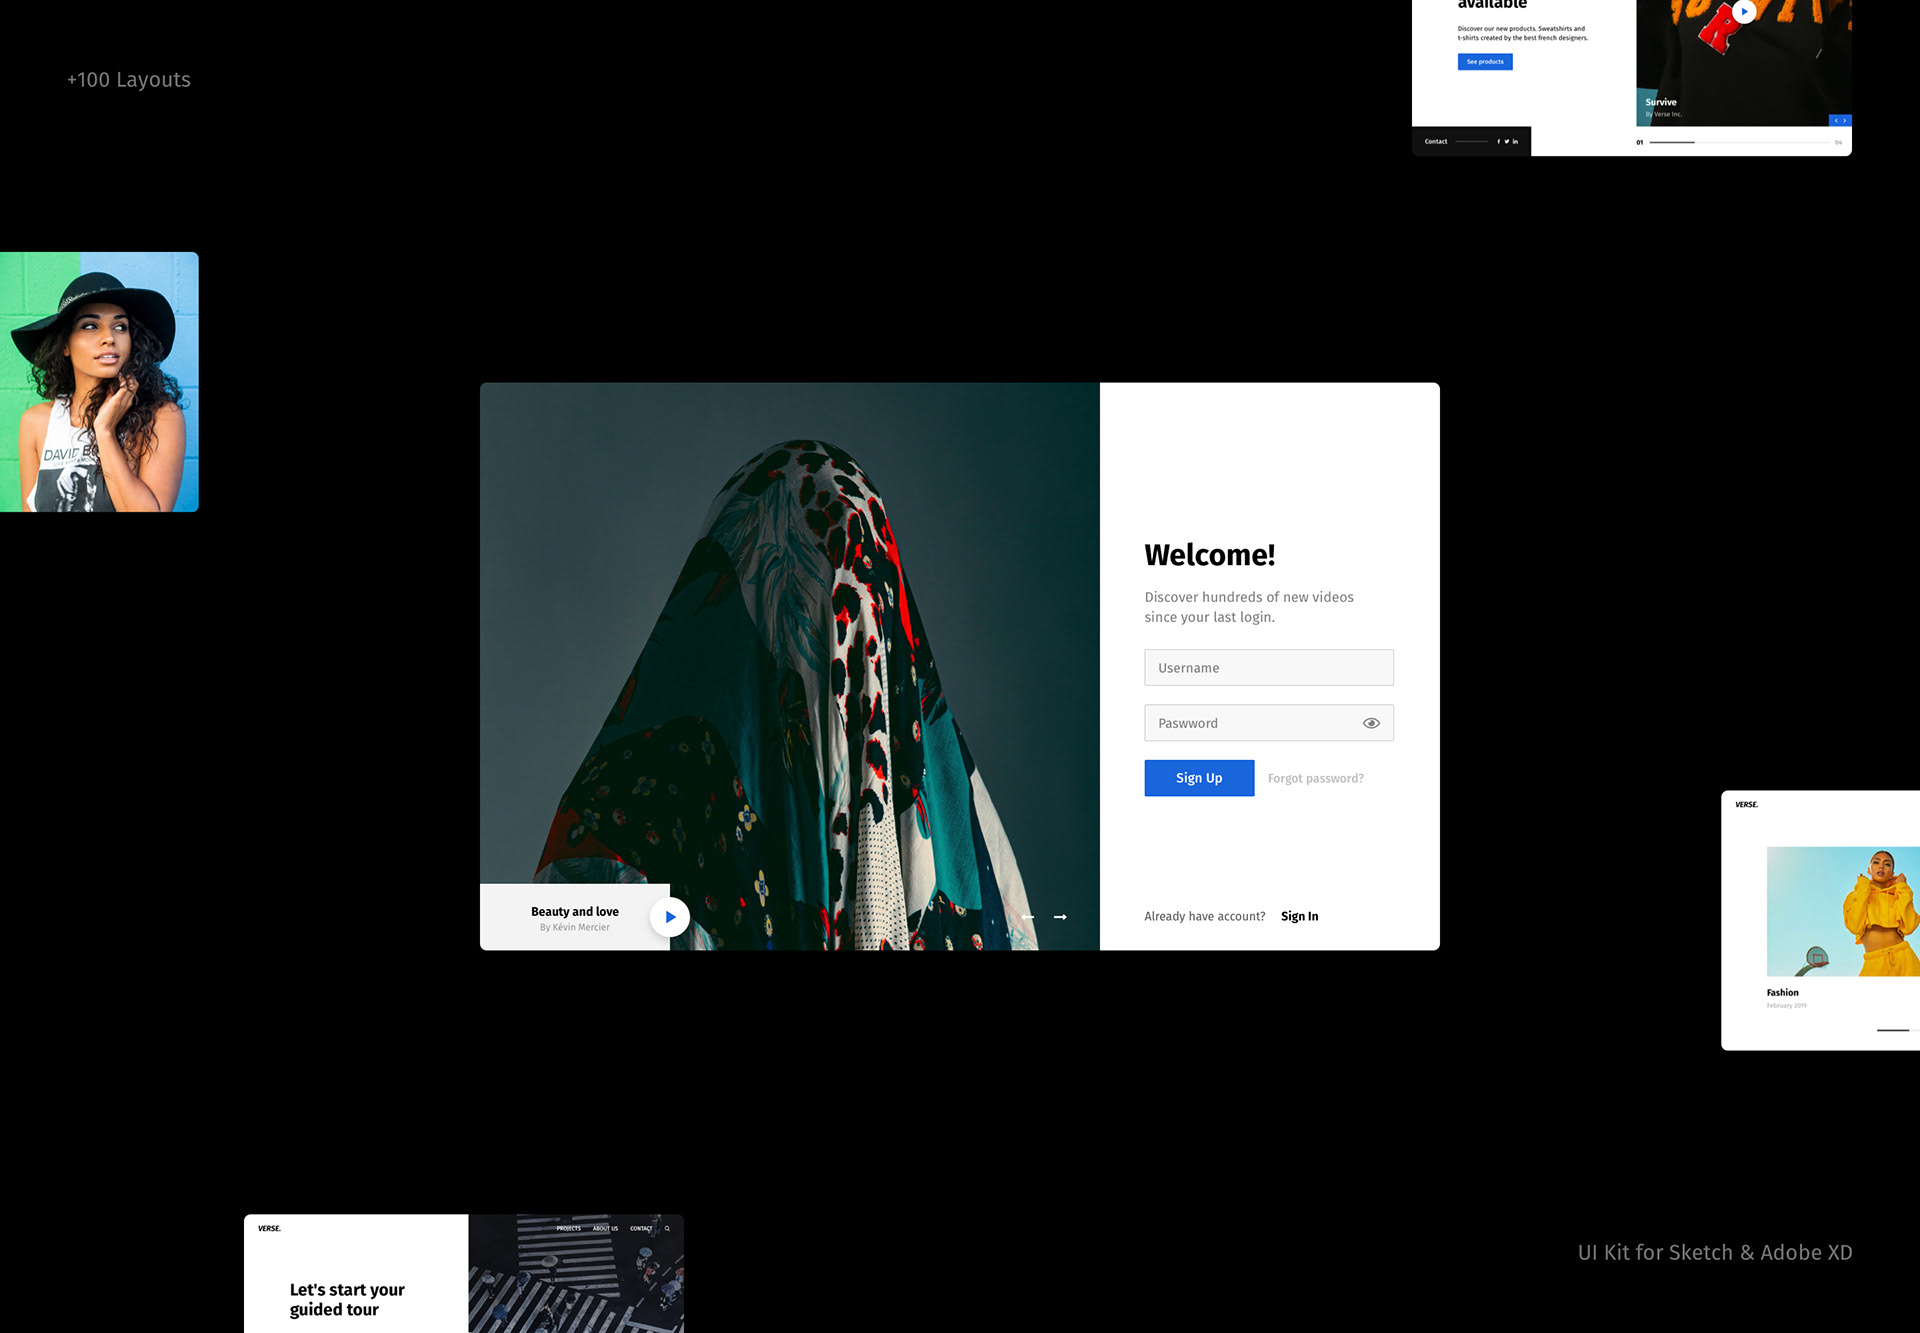This screenshot has height=1333, width=1920.
Task: Toggle password visibility eye icon
Action: (1370, 720)
